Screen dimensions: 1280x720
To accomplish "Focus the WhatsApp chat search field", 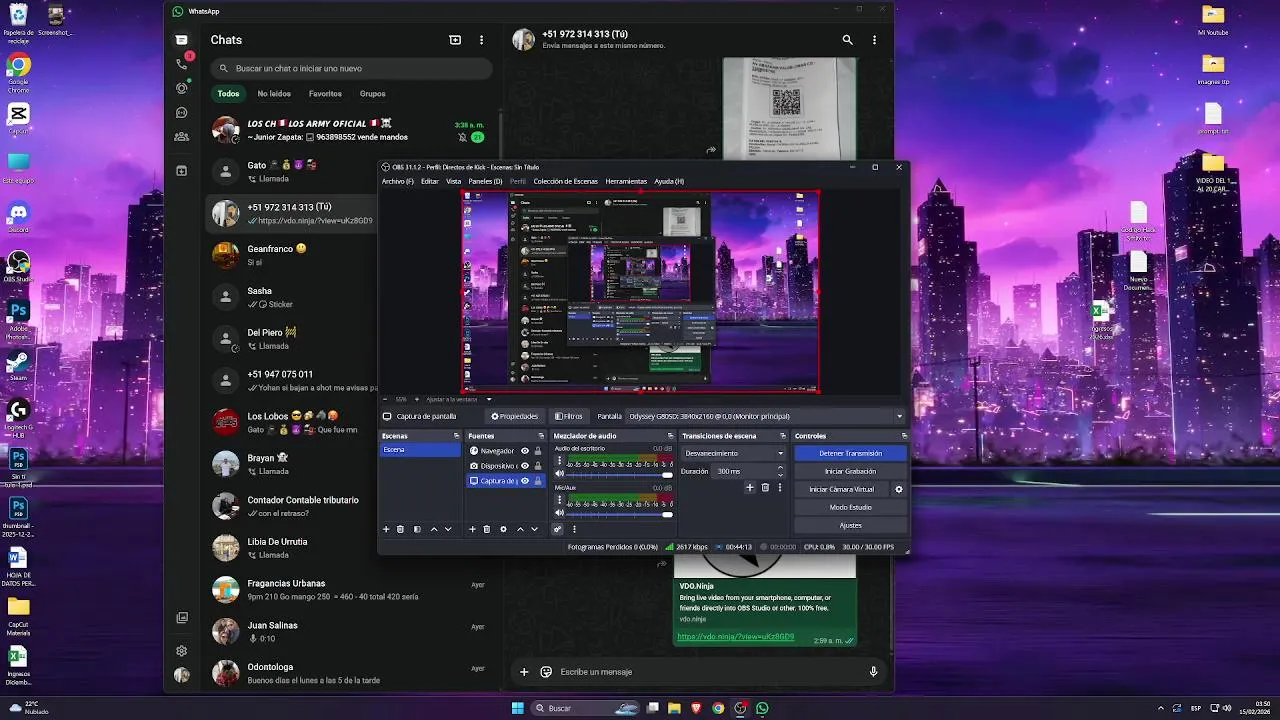I will pos(351,68).
